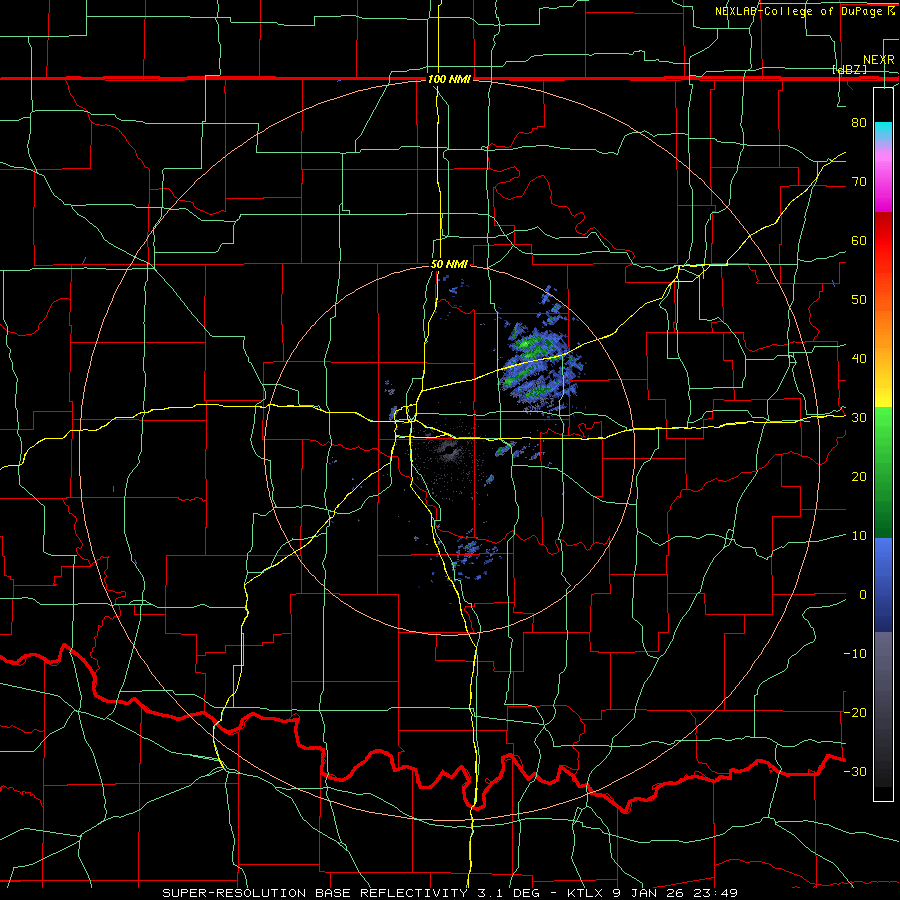Click the 10 value on the dBZ scale
The width and height of the screenshot is (900, 900).
tap(859, 536)
